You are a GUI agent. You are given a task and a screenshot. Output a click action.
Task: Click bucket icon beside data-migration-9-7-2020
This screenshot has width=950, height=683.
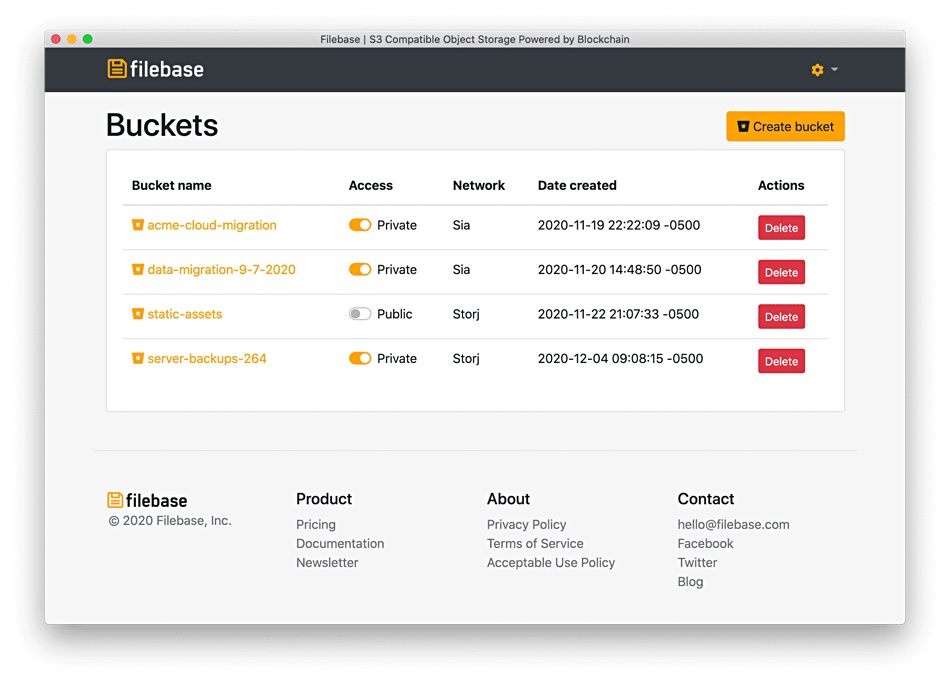138,269
